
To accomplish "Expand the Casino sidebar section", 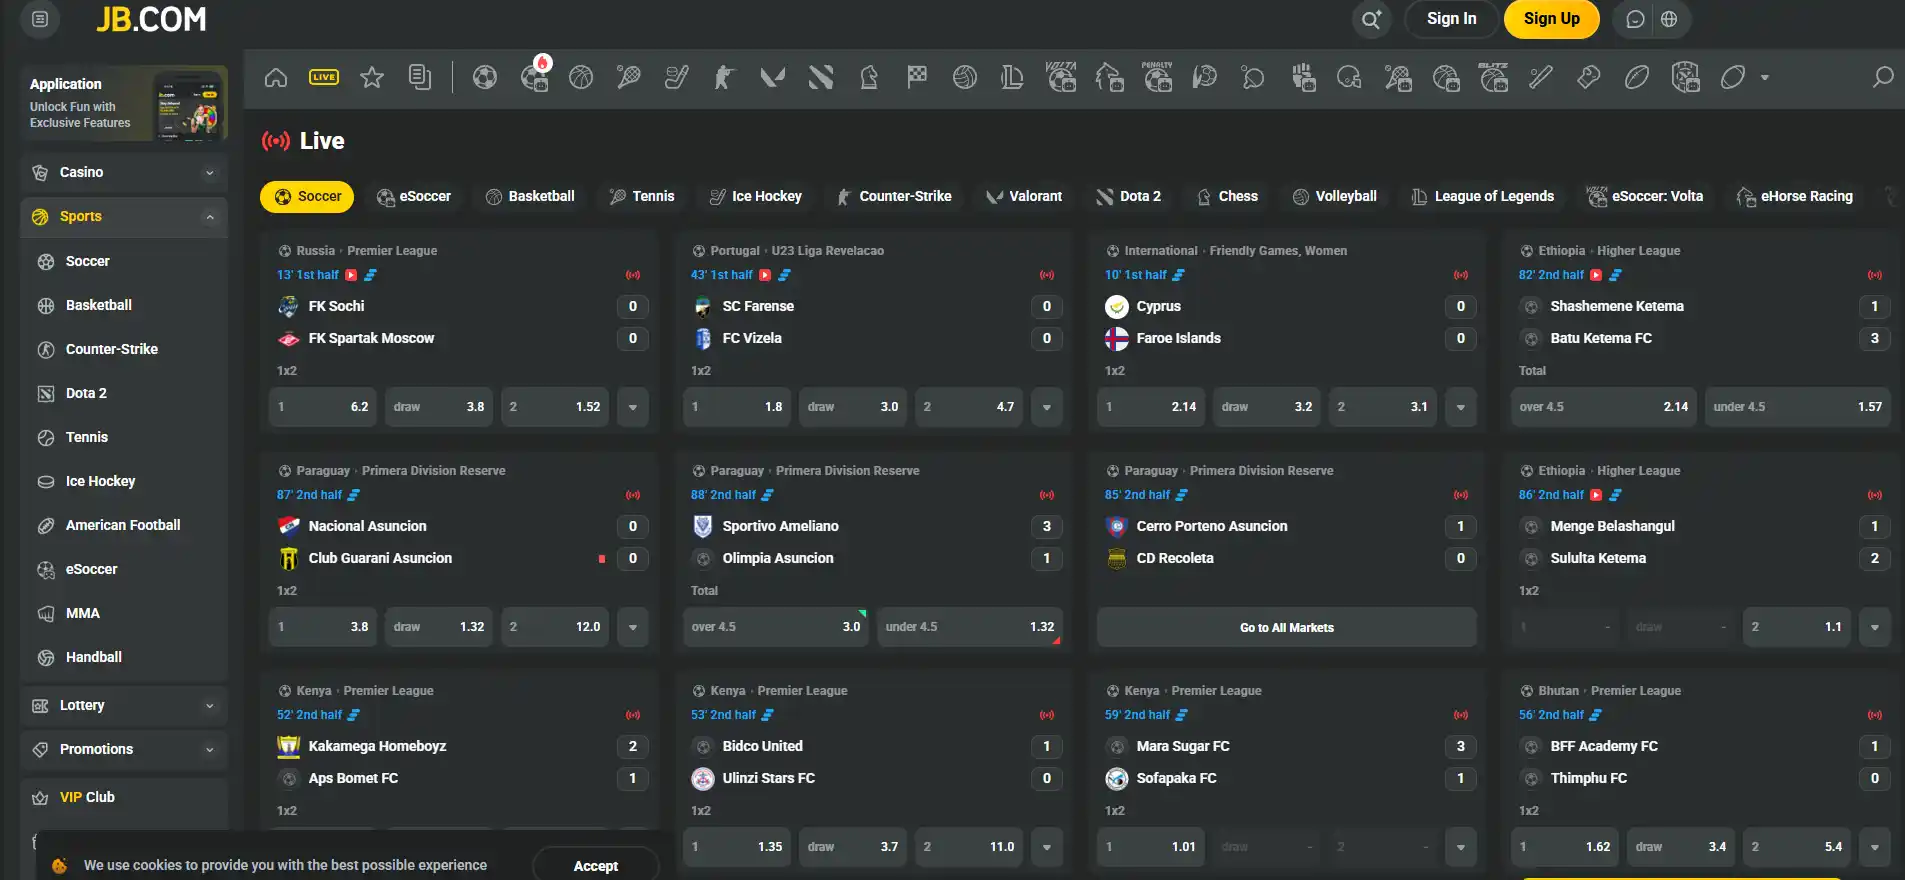I will [124, 172].
